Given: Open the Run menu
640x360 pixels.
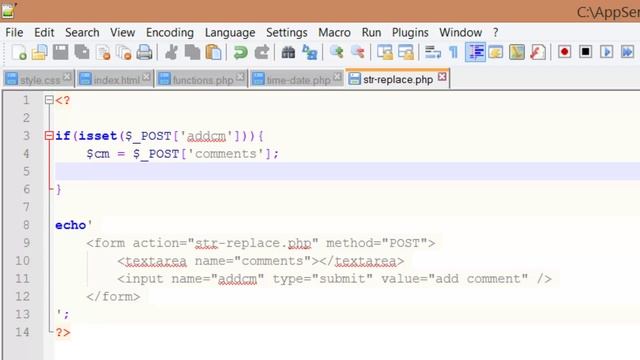Looking at the screenshot, I should coord(371,32).
